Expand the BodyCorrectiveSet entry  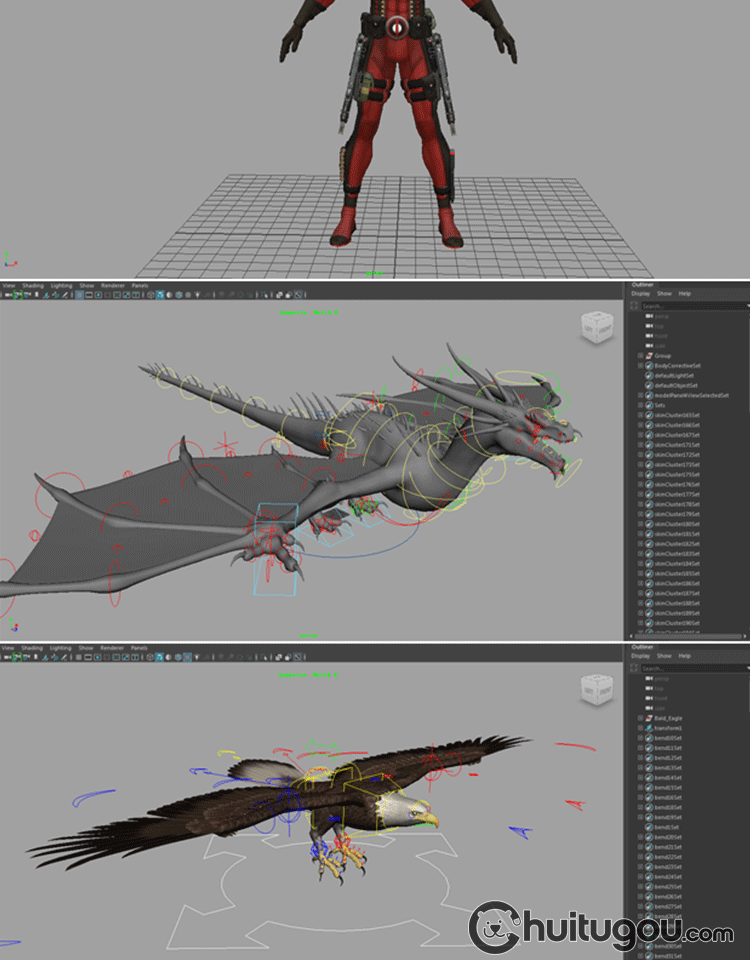[640, 366]
